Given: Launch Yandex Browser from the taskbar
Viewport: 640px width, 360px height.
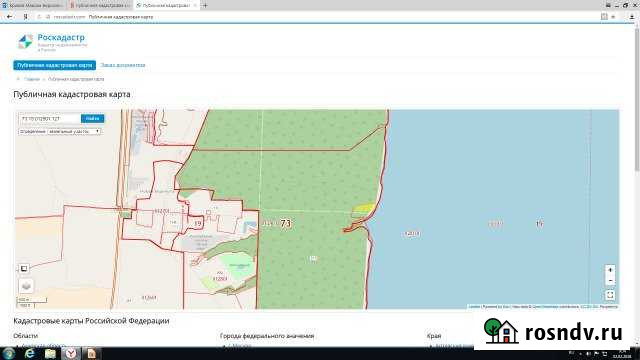Looking at the screenshot, I should tap(71, 353).
